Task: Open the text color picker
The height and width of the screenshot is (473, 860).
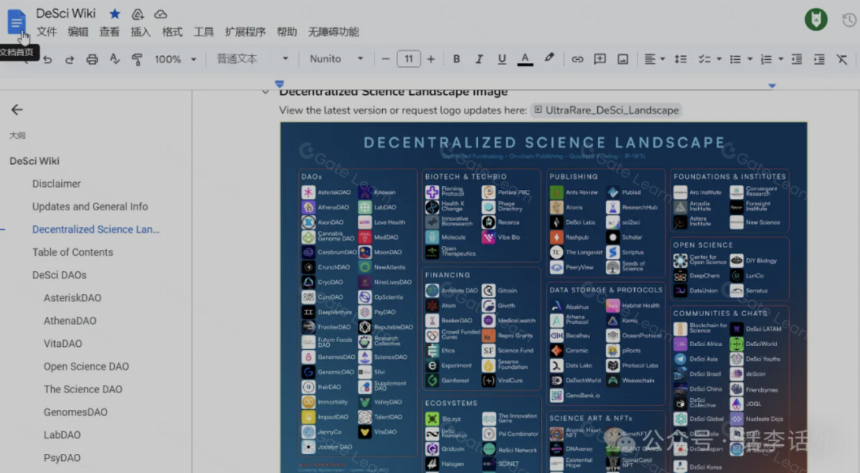Action: point(525,59)
